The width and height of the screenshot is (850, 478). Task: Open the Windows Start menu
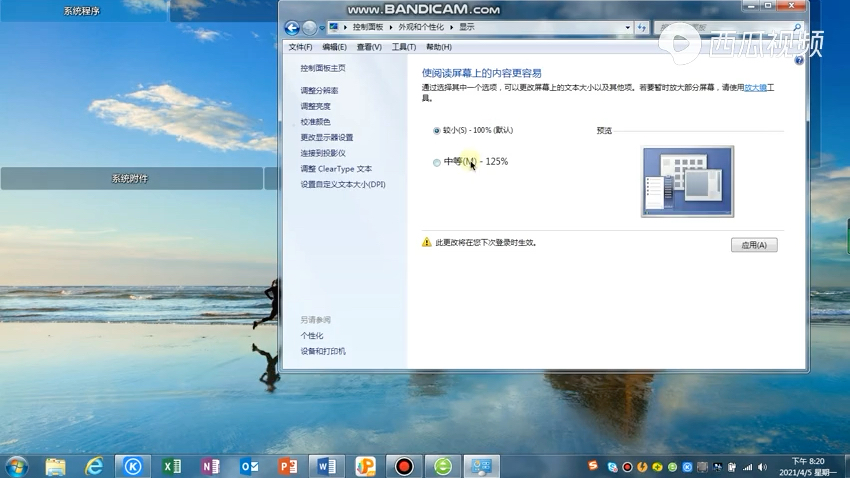pos(17,466)
